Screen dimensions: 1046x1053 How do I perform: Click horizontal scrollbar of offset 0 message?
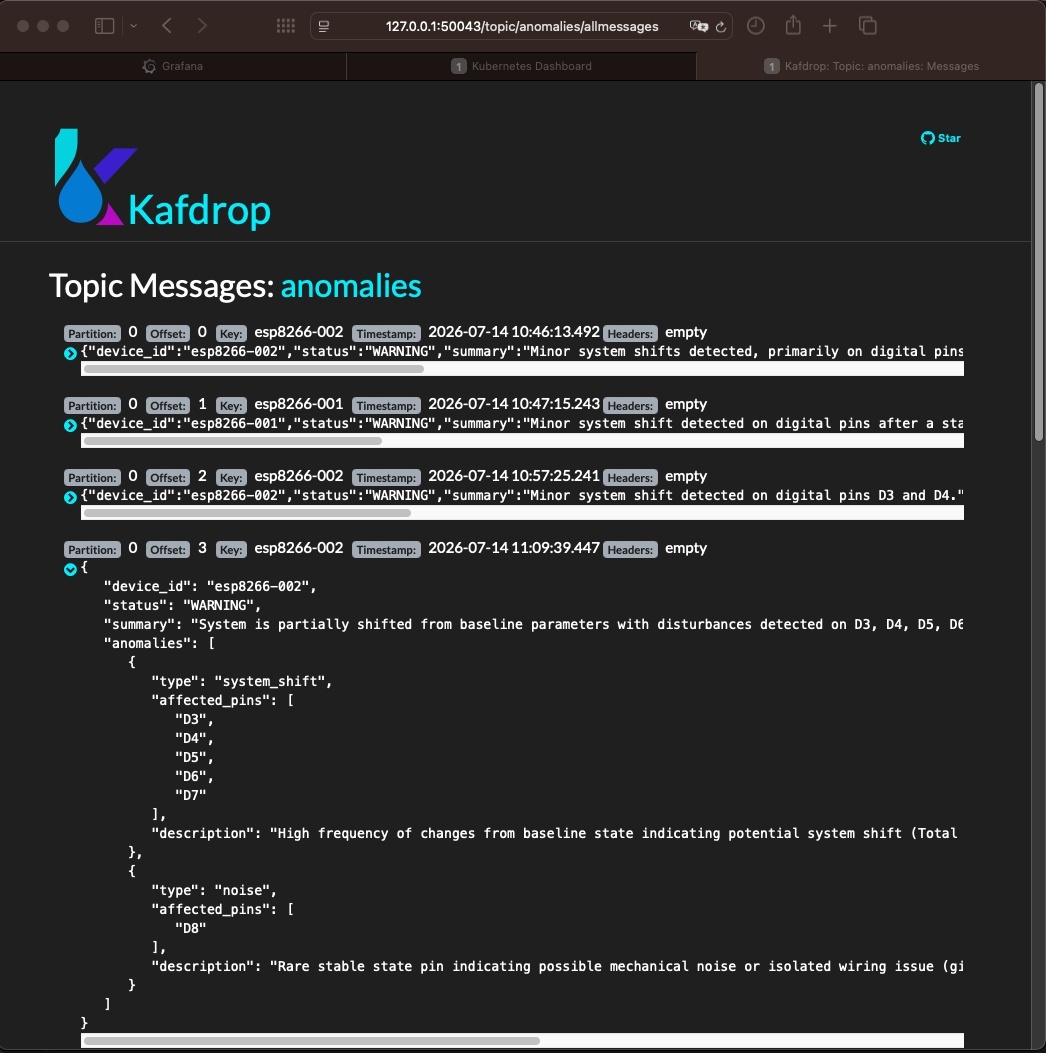[x=254, y=369]
